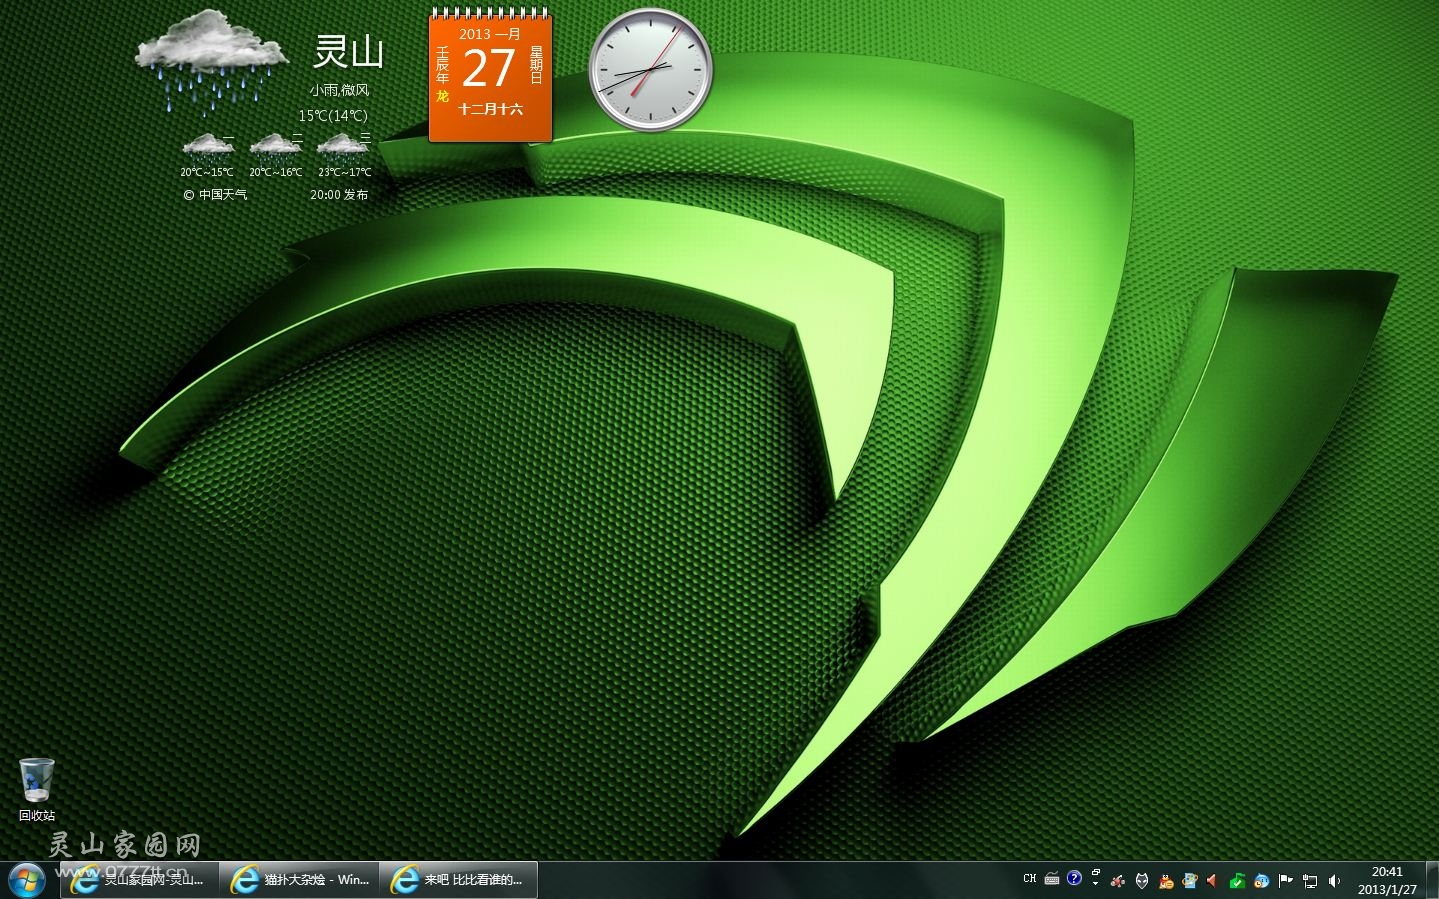Click the taskbar clock showing 20:41

[1387, 880]
